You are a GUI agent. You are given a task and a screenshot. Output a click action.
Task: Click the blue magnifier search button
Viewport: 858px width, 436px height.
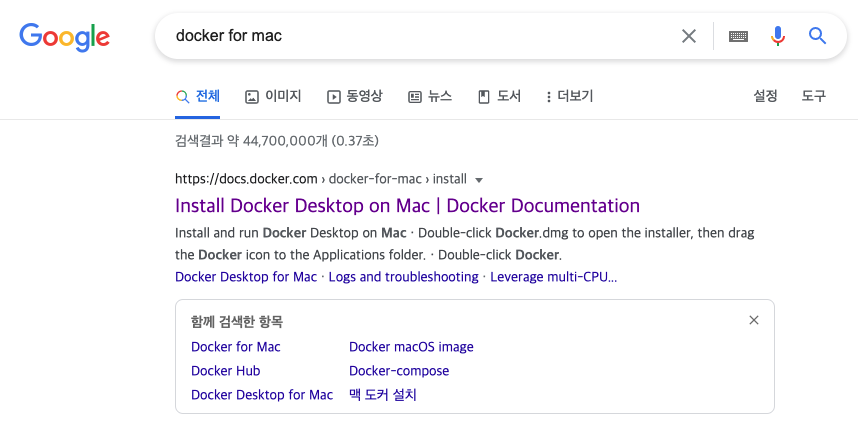click(x=818, y=36)
